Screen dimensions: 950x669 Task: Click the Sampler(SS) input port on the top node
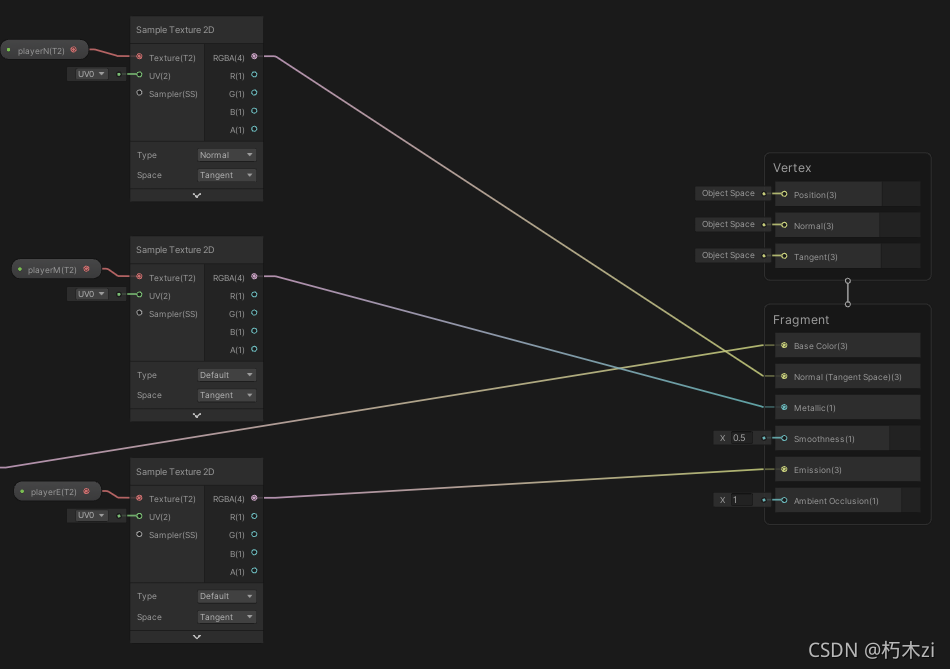138,93
